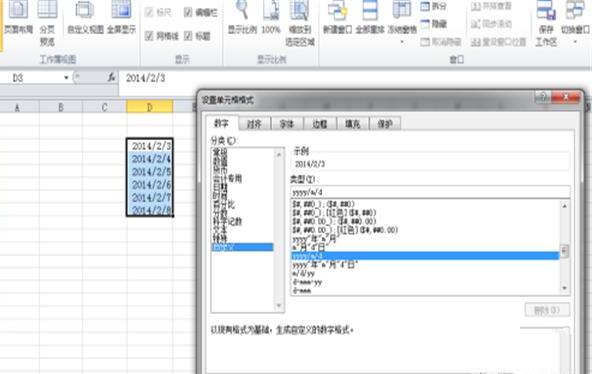Click the dialog Help question-mark button
Image resolution: width=592 pixels, height=374 pixels.
[x=542, y=97]
